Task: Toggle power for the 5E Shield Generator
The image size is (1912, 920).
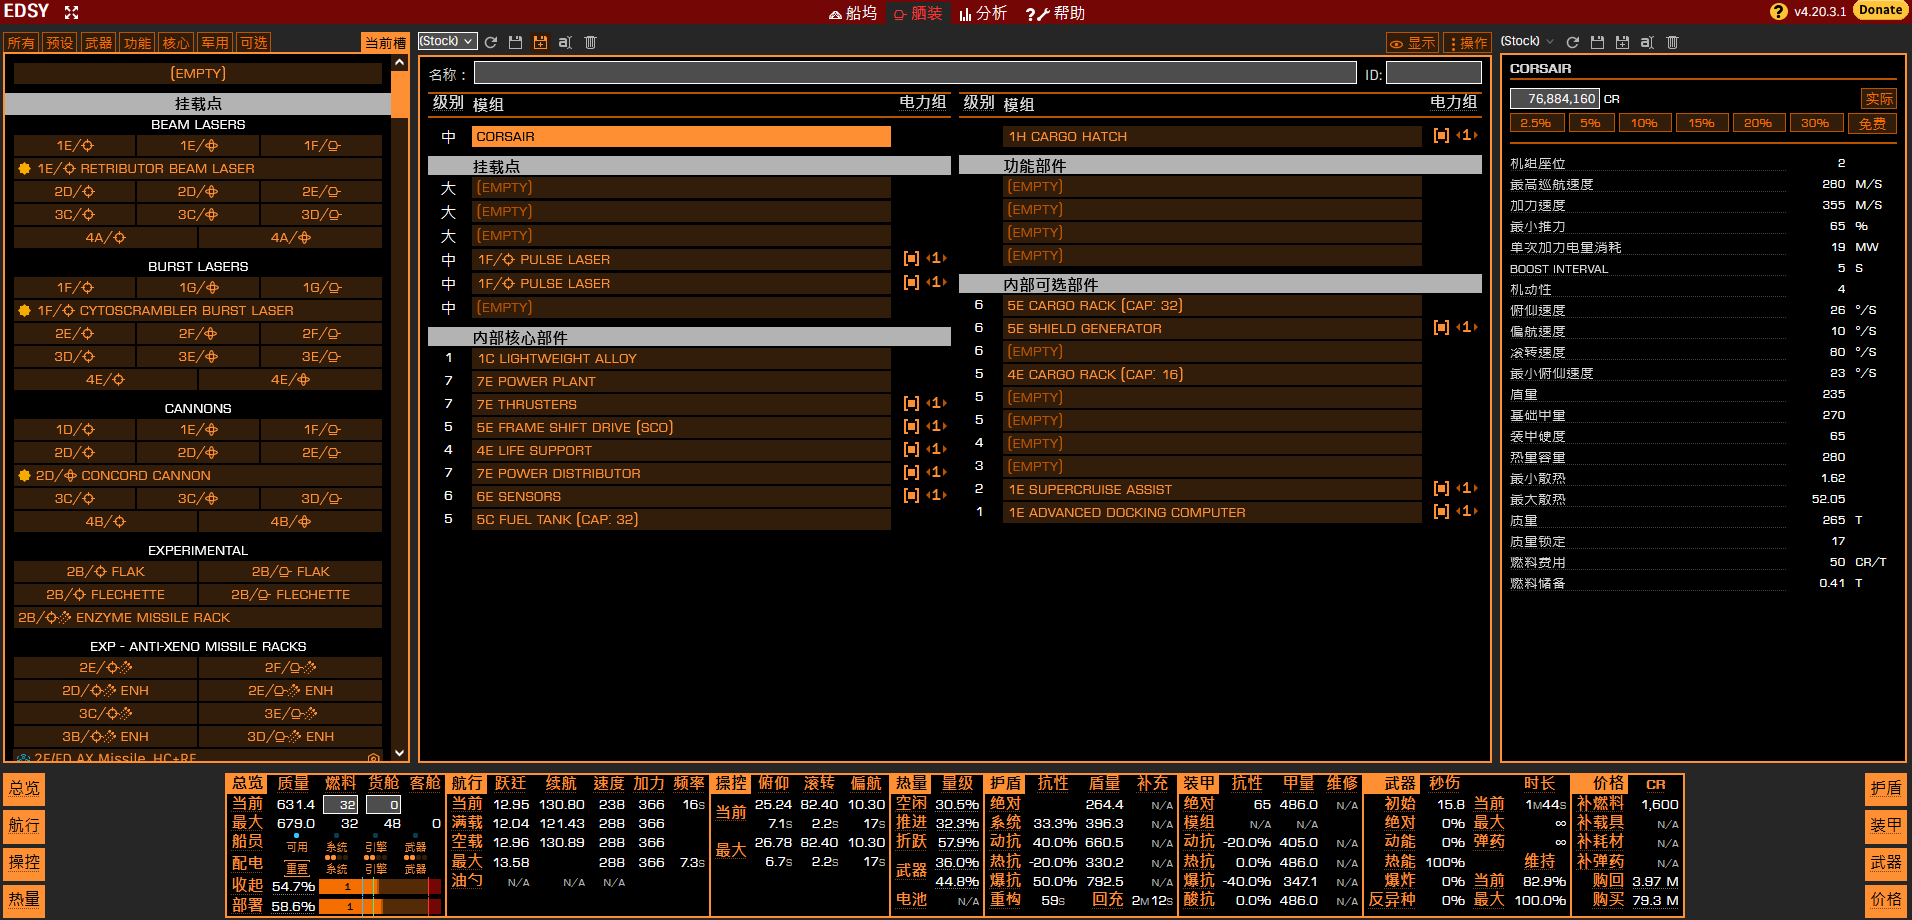Action: point(1440,328)
